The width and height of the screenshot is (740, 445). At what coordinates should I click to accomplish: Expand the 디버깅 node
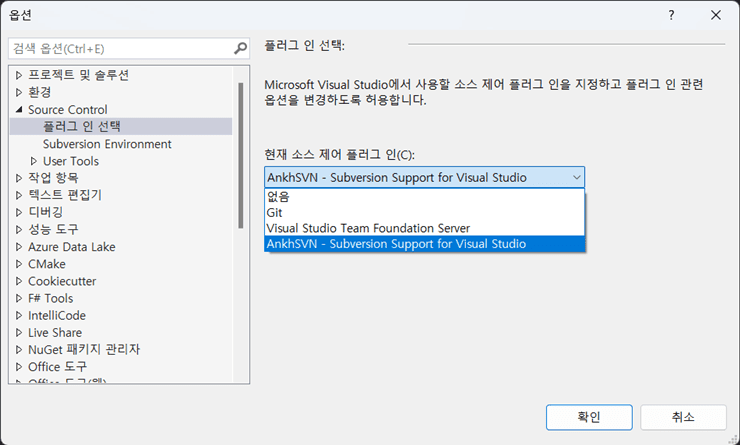(x=19, y=212)
